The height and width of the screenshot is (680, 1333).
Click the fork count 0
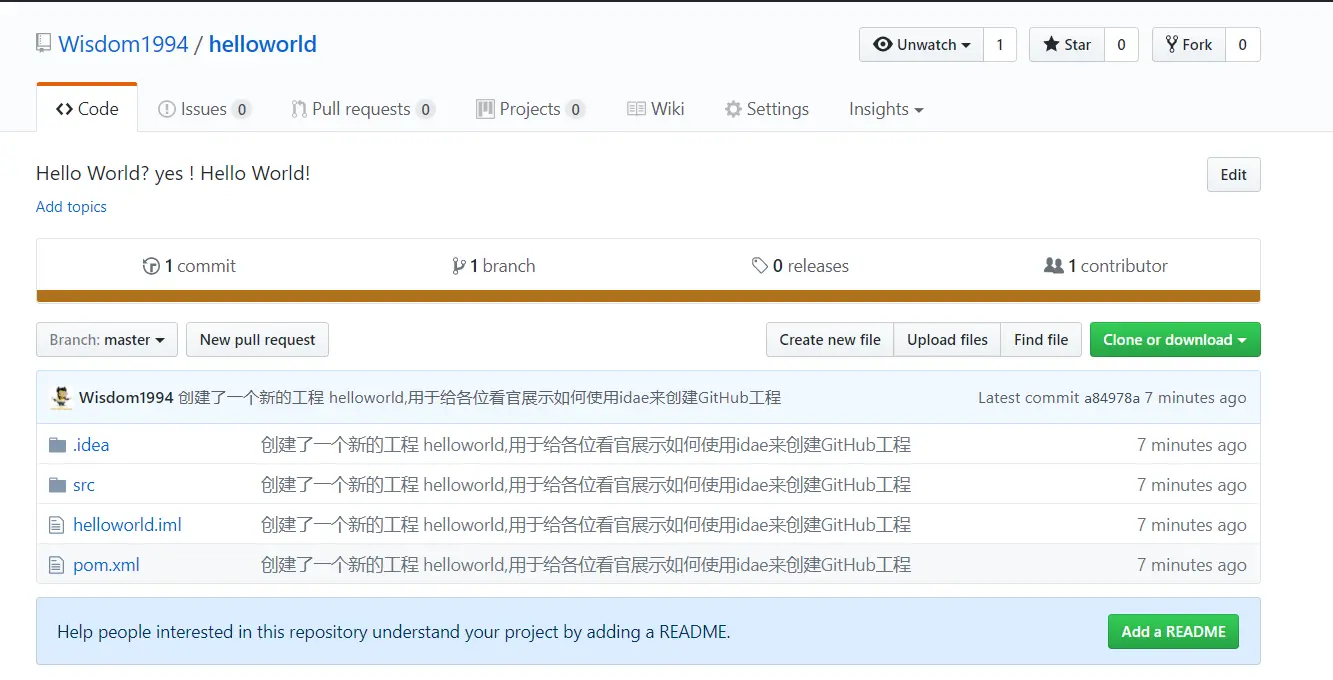1243,45
